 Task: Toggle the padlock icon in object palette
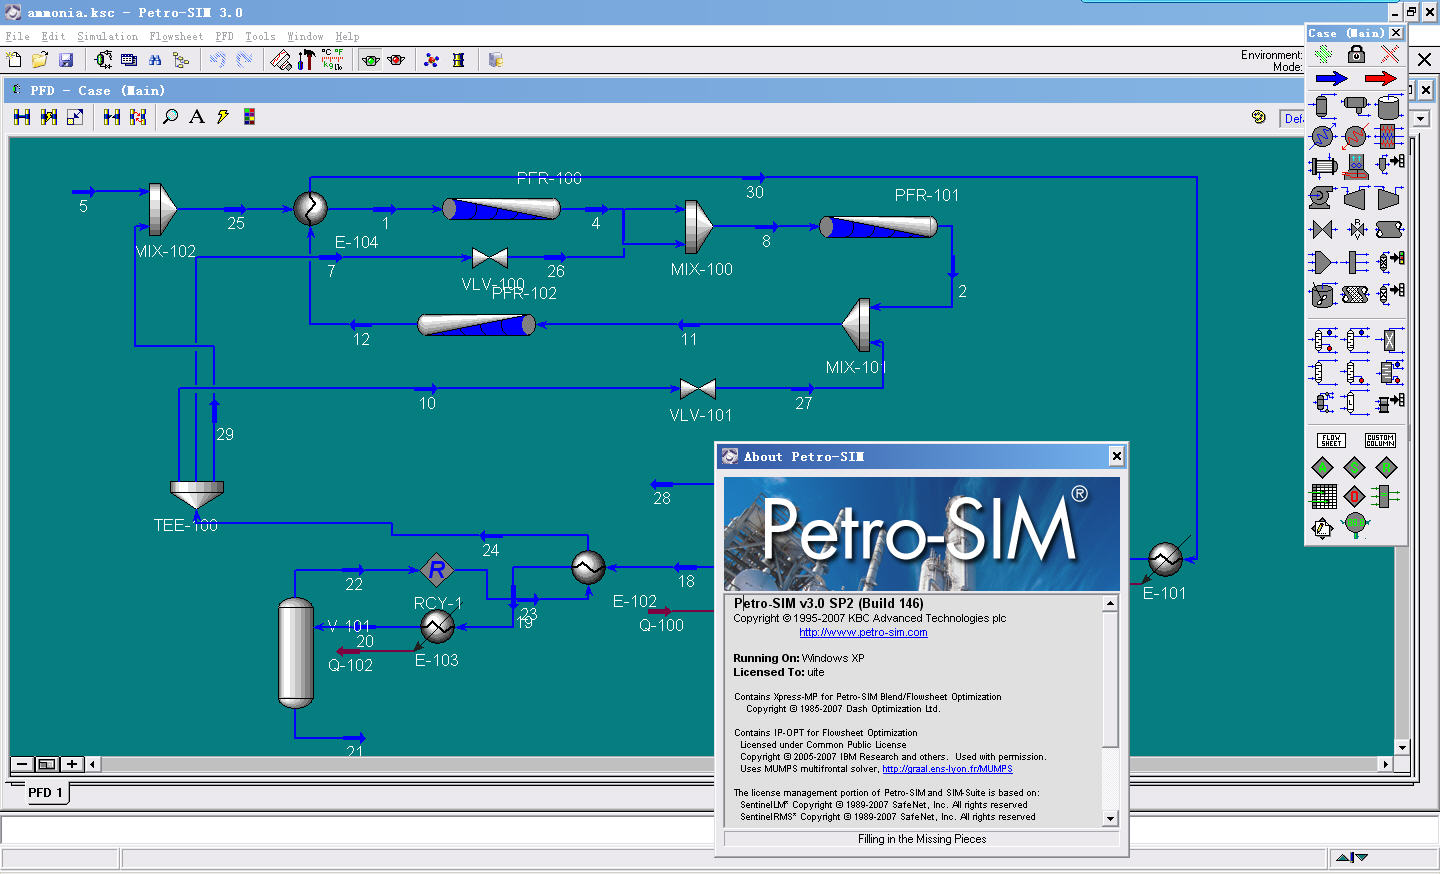pyautogui.click(x=1357, y=54)
